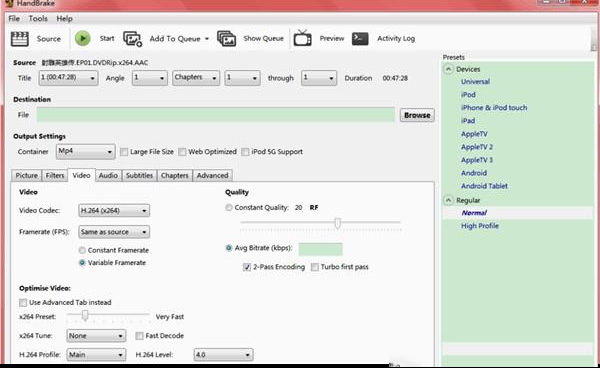
Task: Select the Normal preset
Action: (x=474, y=213)
